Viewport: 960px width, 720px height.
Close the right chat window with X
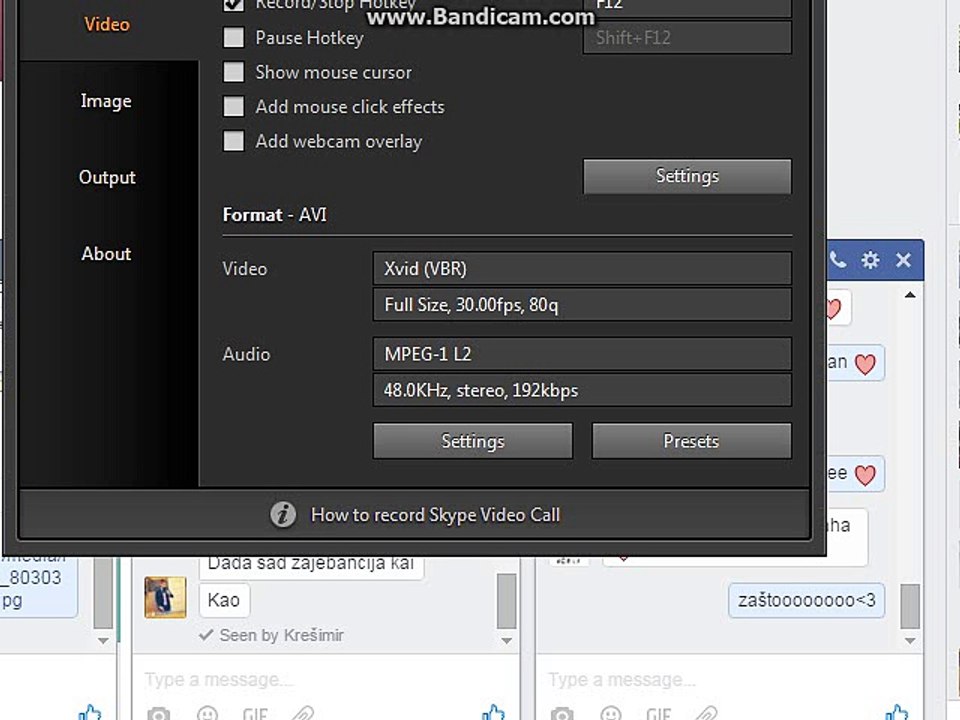click(903, 260)
